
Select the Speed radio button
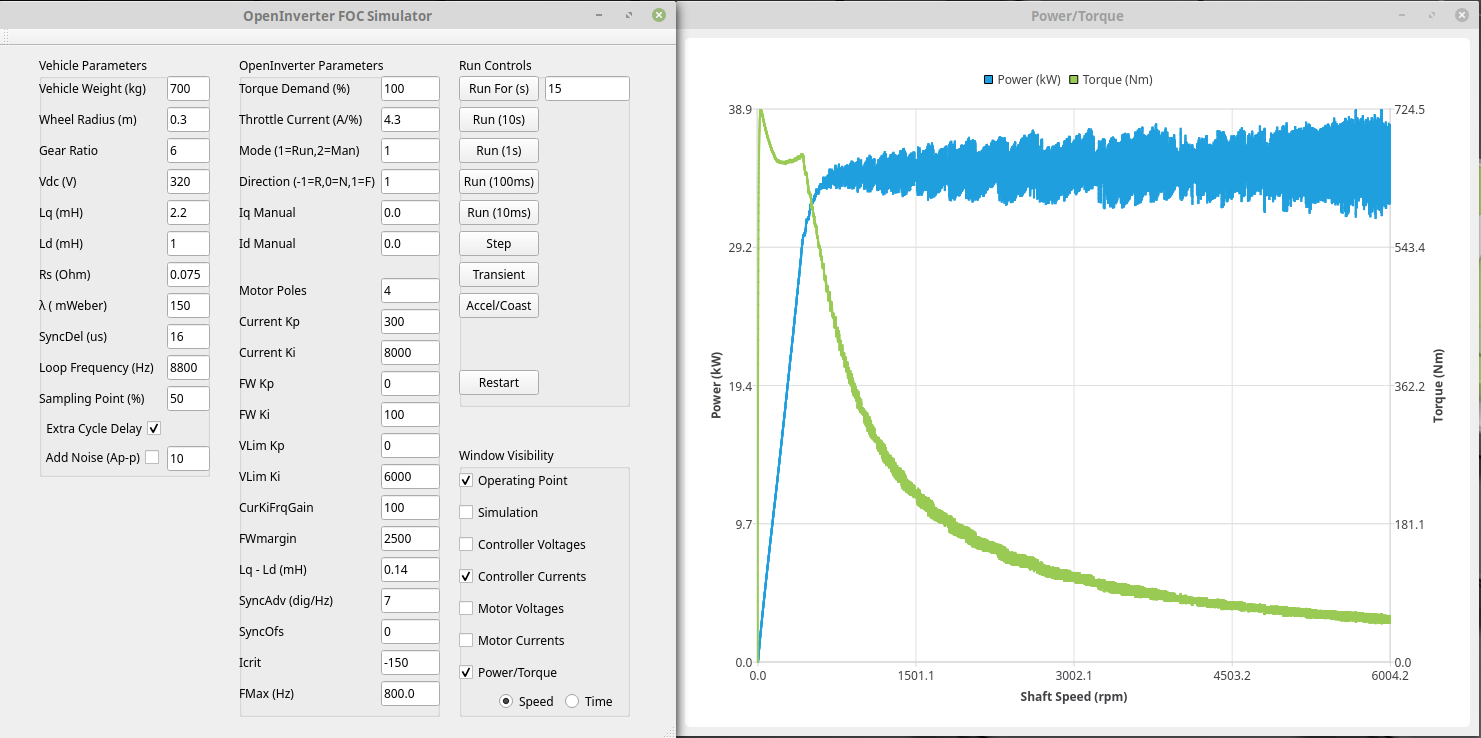pos(507,702)
